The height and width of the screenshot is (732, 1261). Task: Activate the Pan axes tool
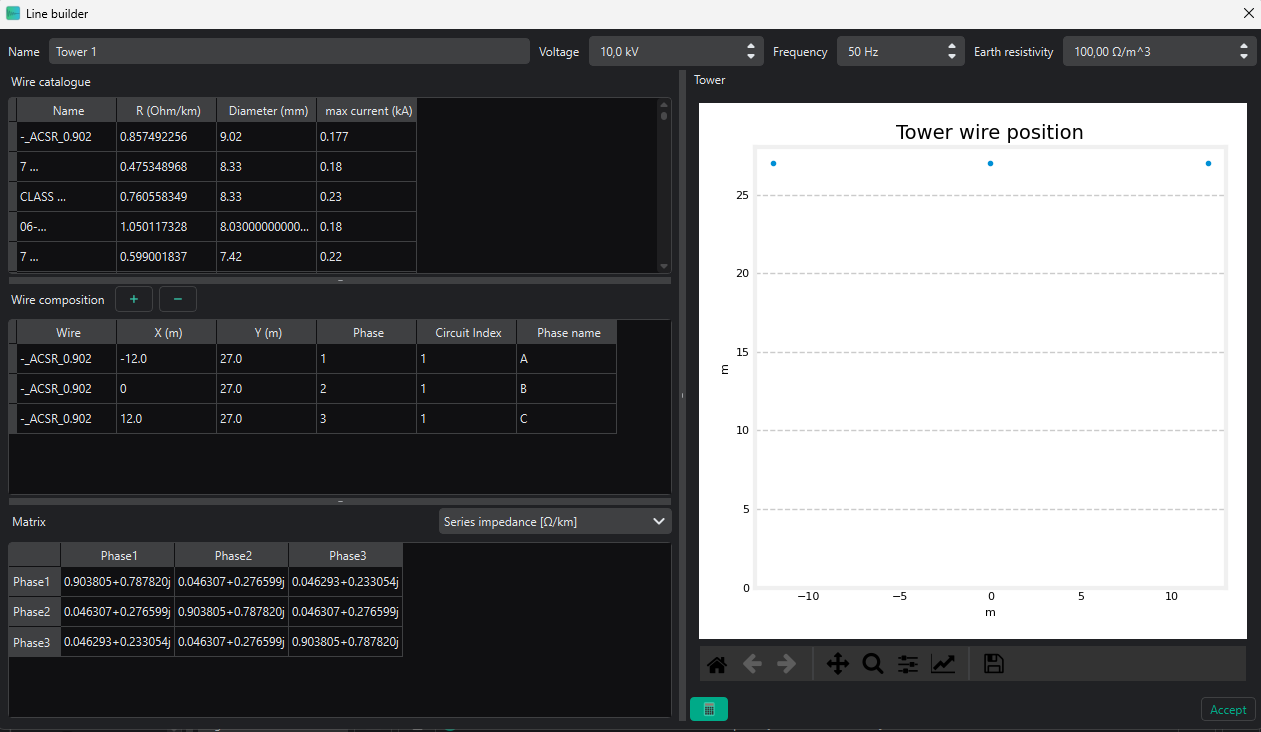click(x=838, y=664)
